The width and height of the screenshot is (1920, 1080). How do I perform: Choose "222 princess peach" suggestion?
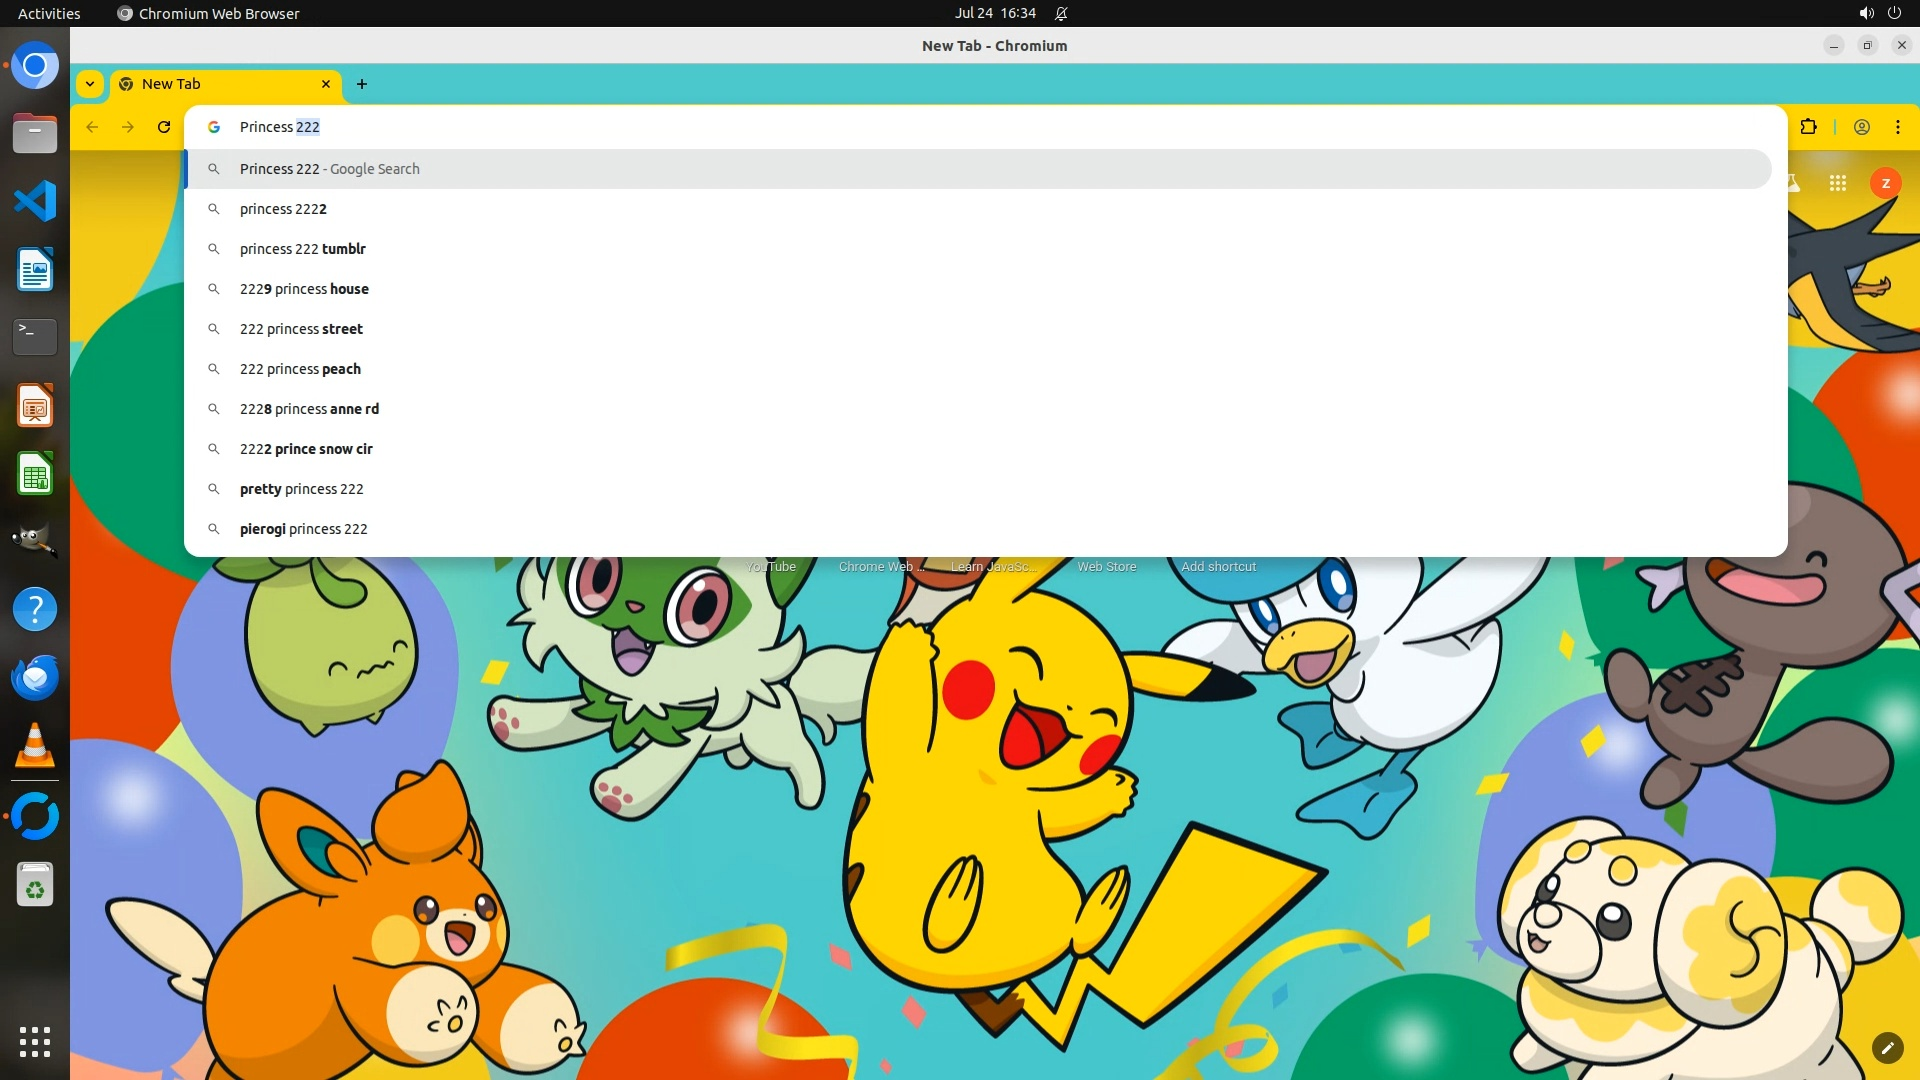pyautogui.click(x=300, y=369)
